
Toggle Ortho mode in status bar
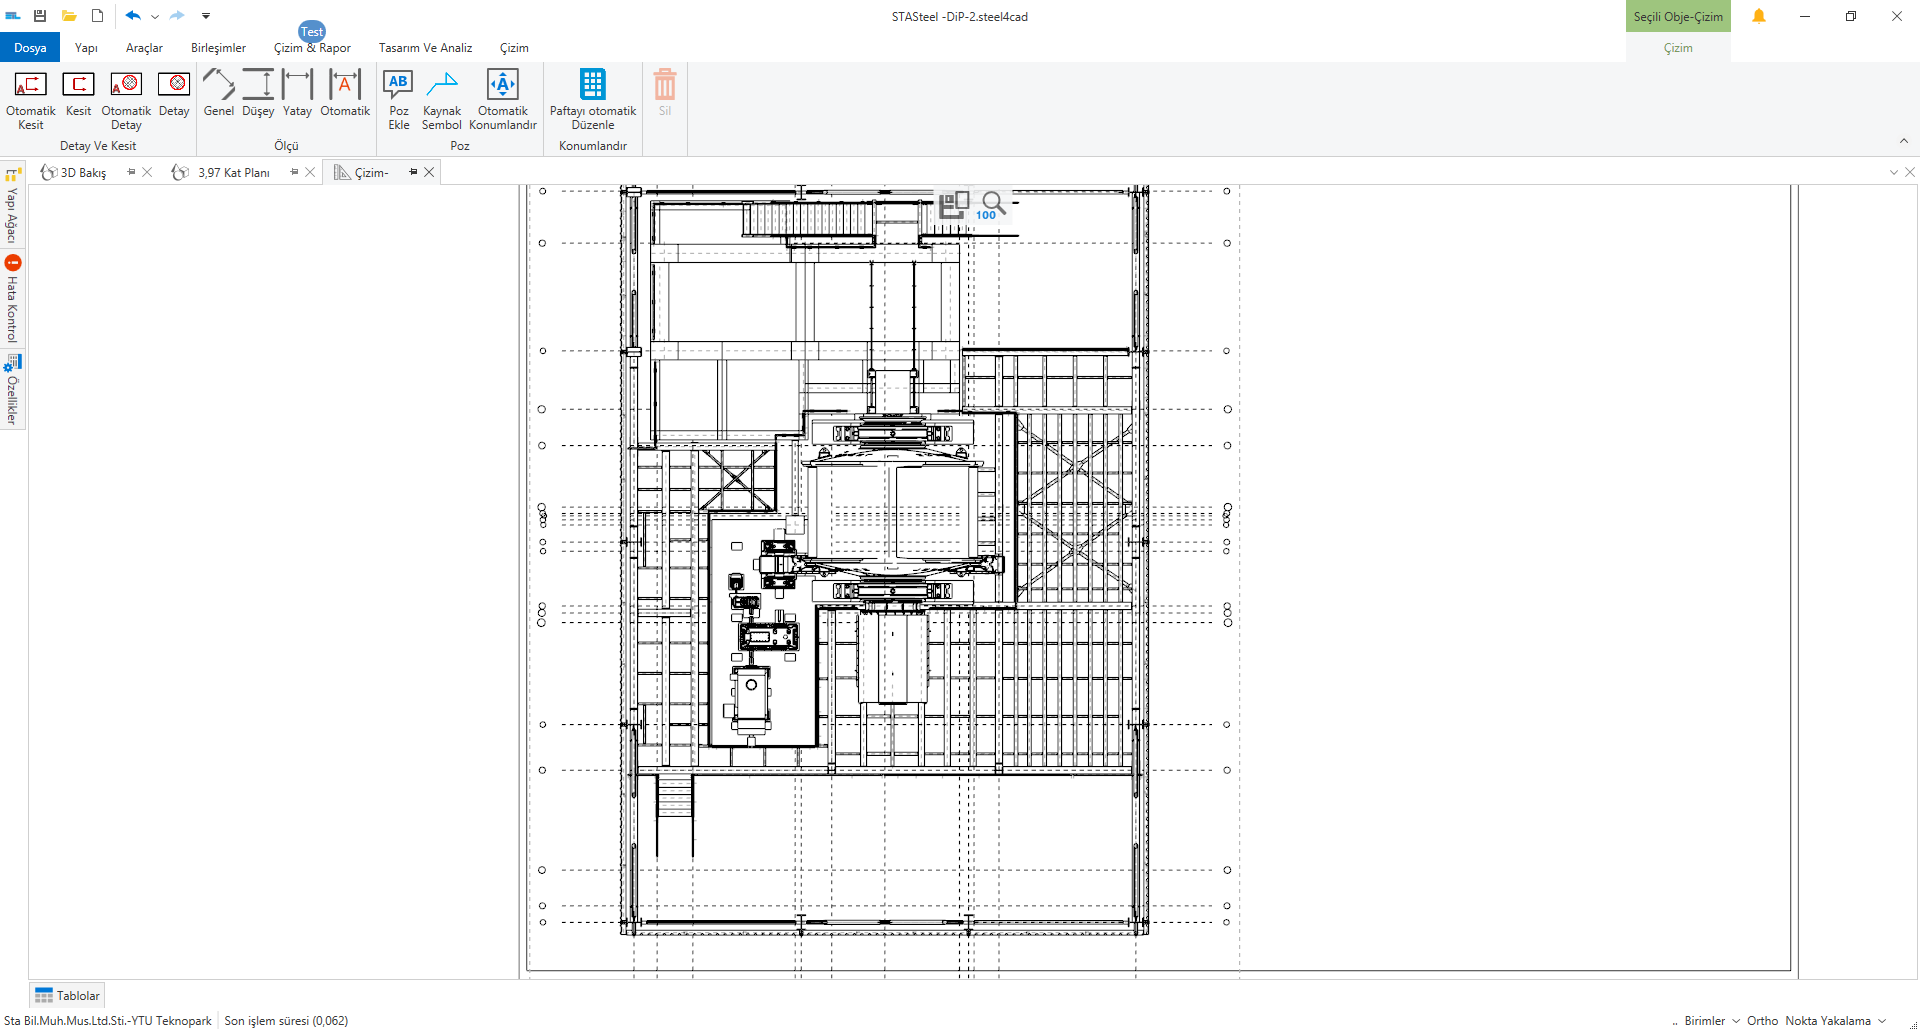pyautogui.click(x=1762, y=1021)
